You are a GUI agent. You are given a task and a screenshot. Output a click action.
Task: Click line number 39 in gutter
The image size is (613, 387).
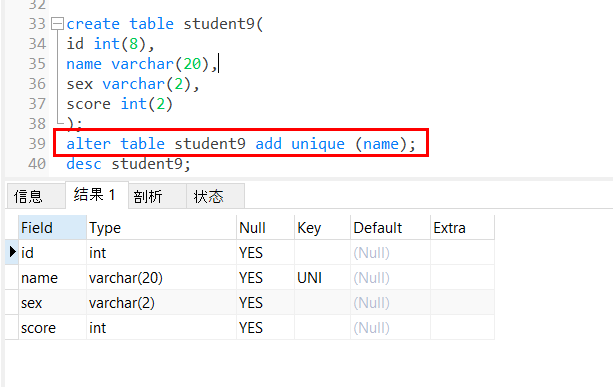pos(37,144)
